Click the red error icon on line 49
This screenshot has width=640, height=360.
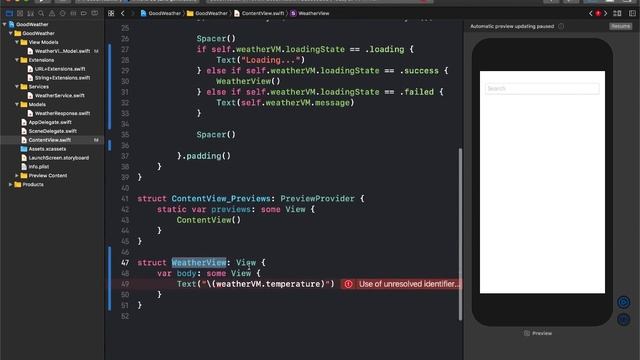pyautogui.click(x=348, y=284)
